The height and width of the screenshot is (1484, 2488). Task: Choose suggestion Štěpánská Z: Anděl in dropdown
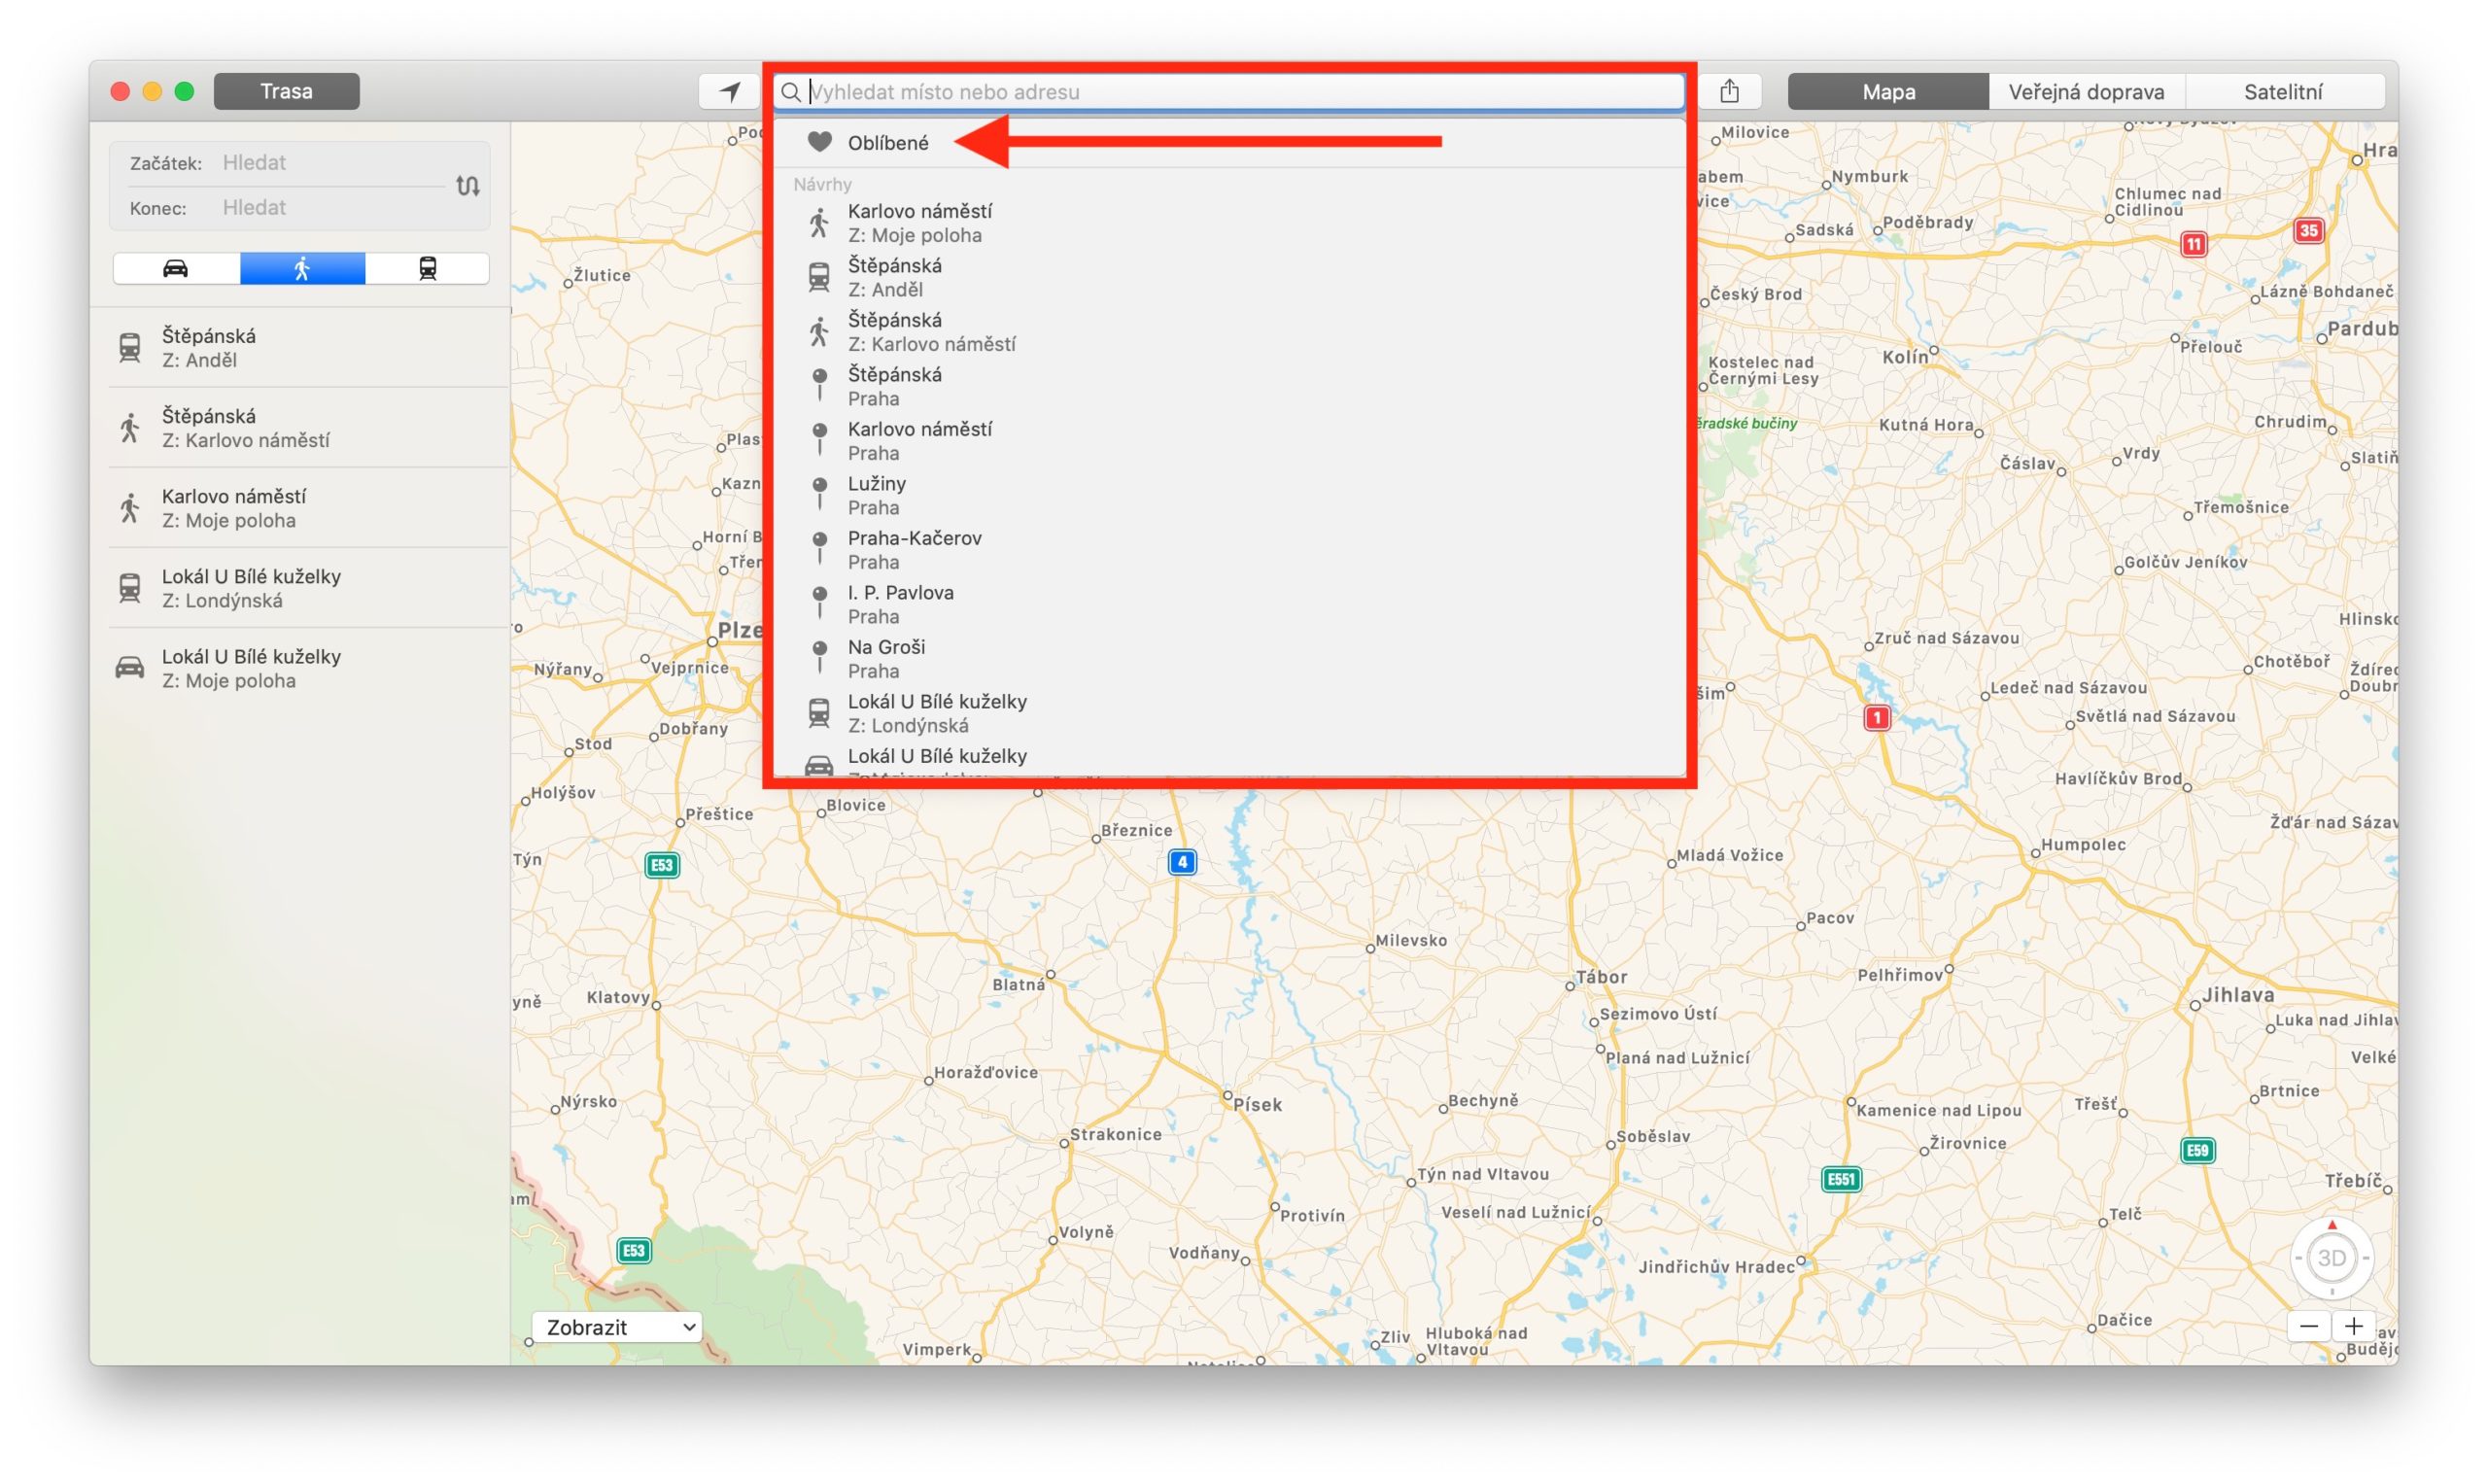1231,277
